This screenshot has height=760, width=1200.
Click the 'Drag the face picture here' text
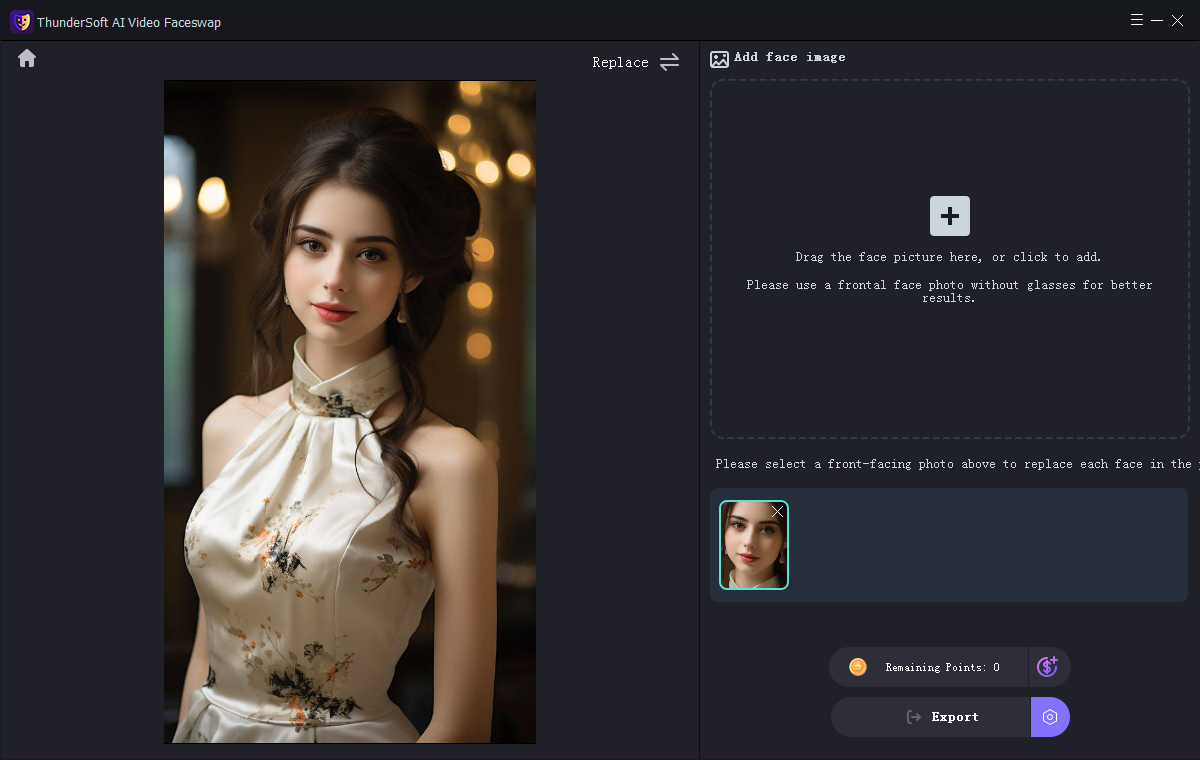pos(948,257)
